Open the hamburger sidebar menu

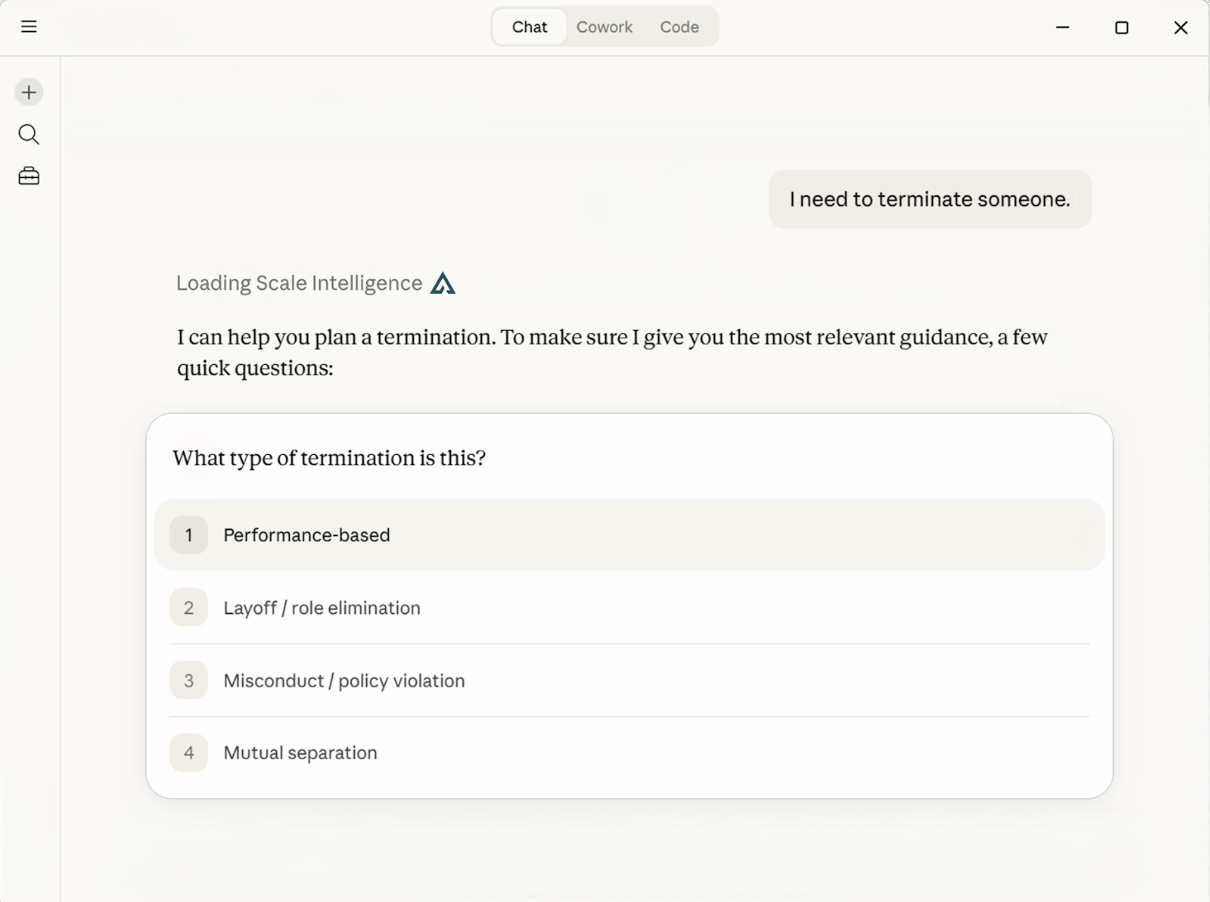click(29, 27)
